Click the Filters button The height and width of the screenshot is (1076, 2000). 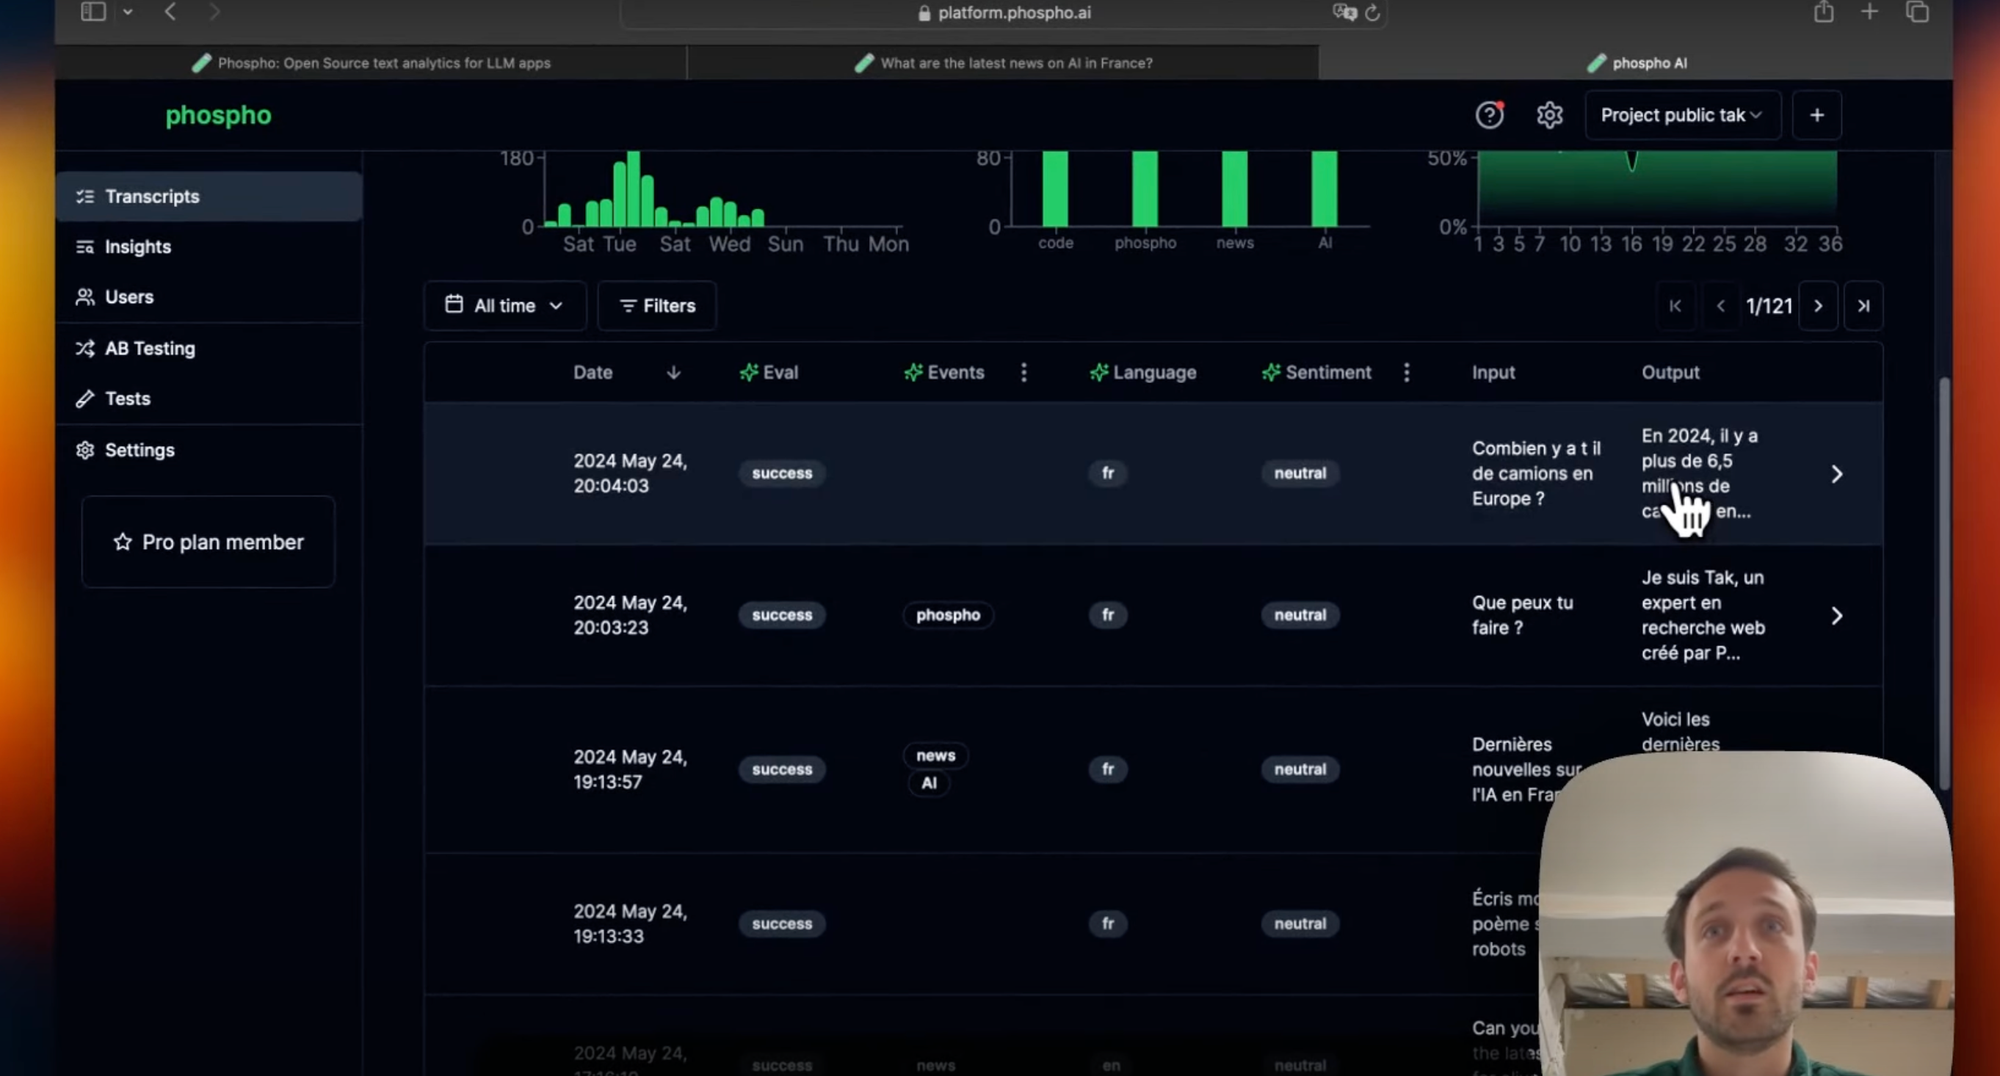click(656, 305)
